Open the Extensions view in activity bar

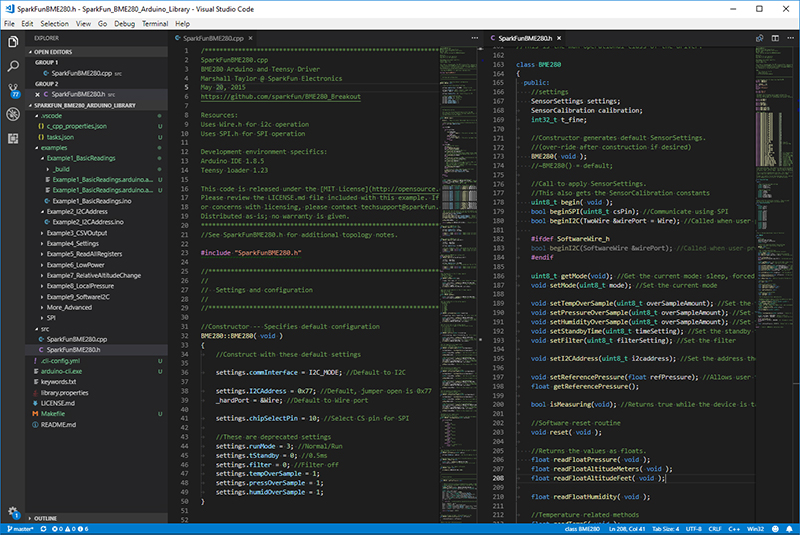(x=13, y=137)
